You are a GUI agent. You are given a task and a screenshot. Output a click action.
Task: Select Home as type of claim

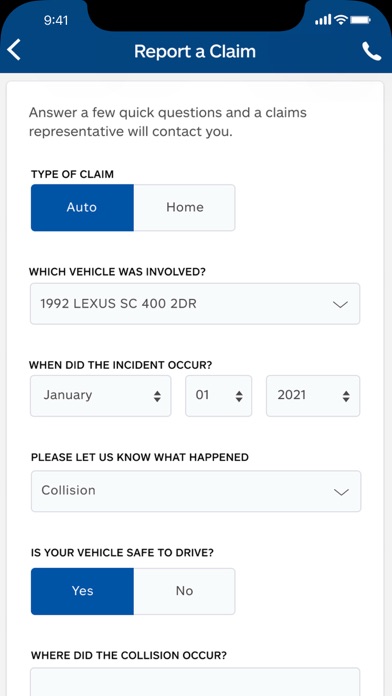[185, 208]
